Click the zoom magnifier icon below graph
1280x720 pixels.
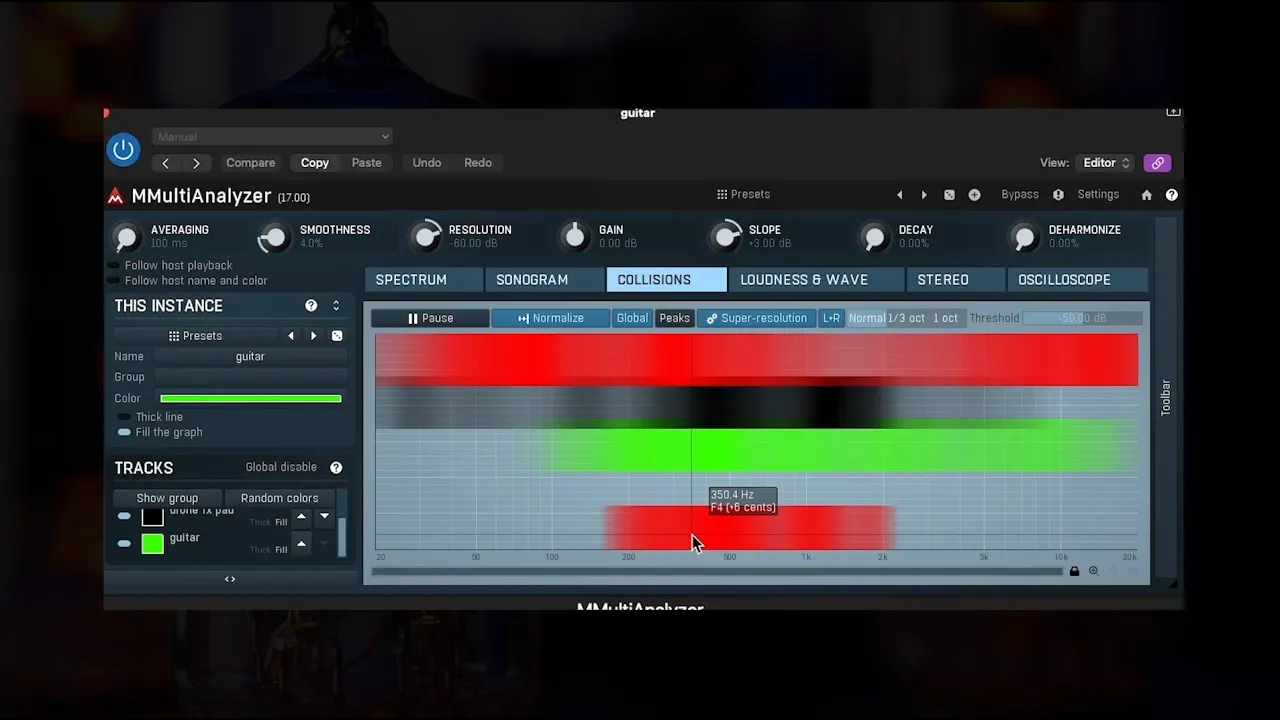point(1094,571)
